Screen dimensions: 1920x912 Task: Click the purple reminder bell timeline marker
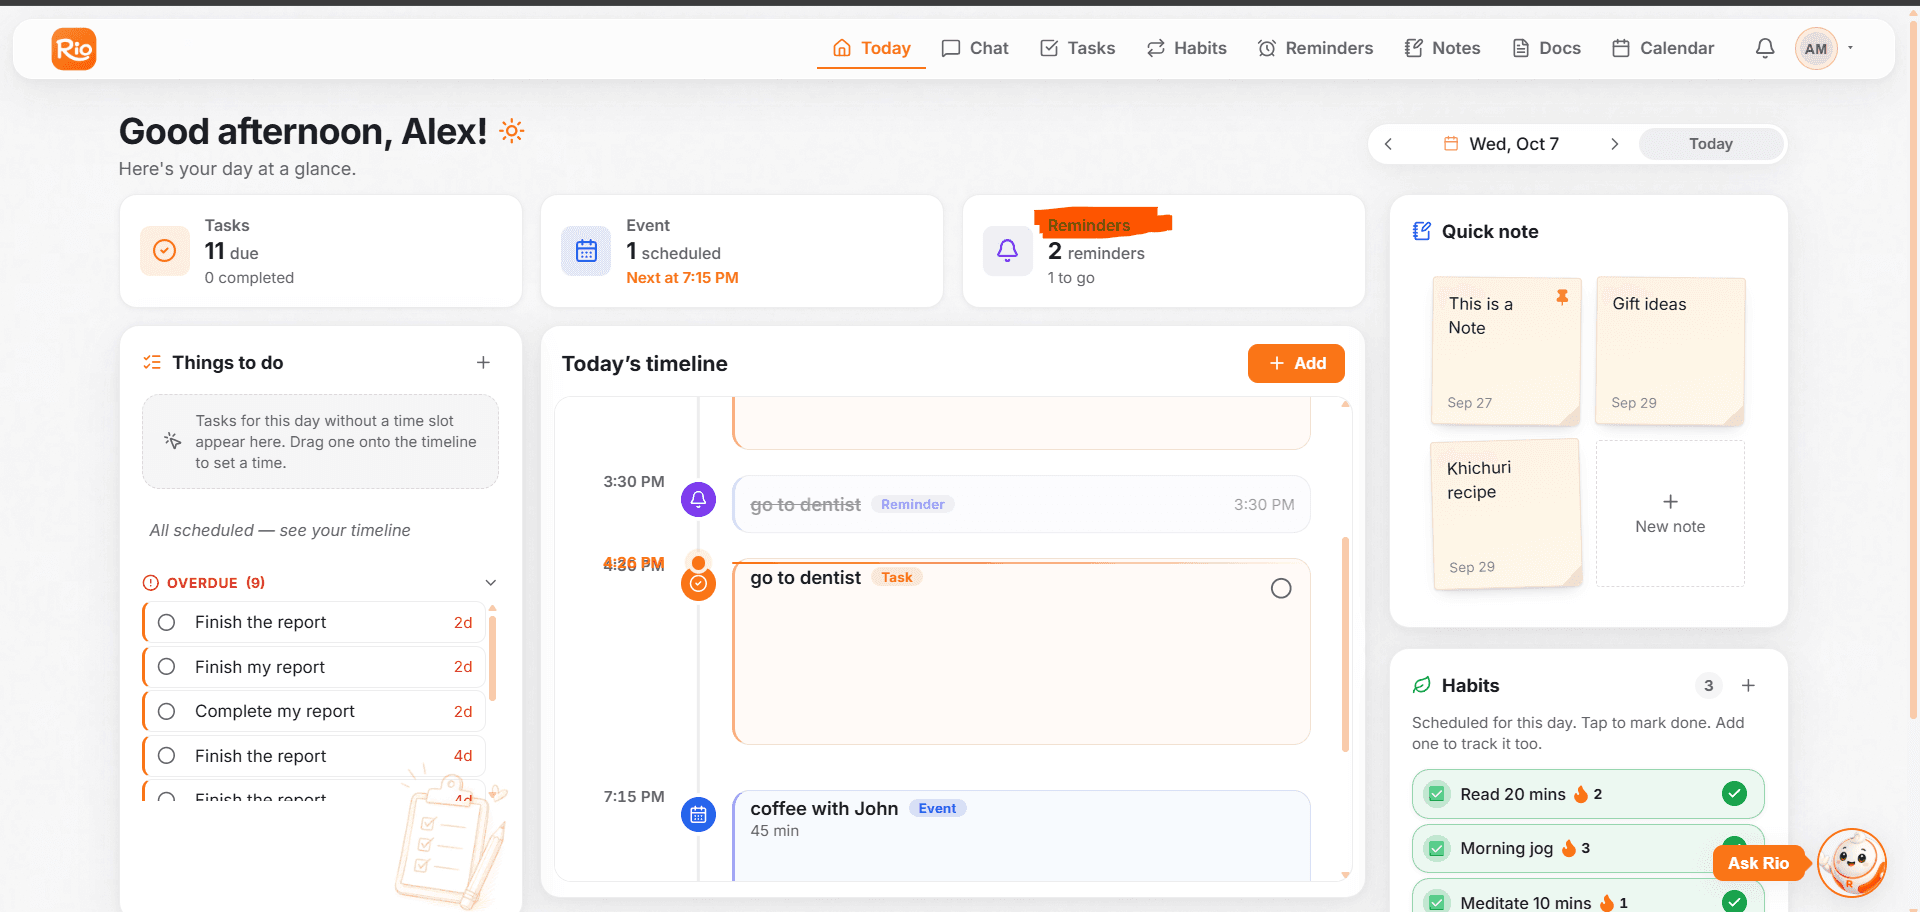tap(698, 499)
